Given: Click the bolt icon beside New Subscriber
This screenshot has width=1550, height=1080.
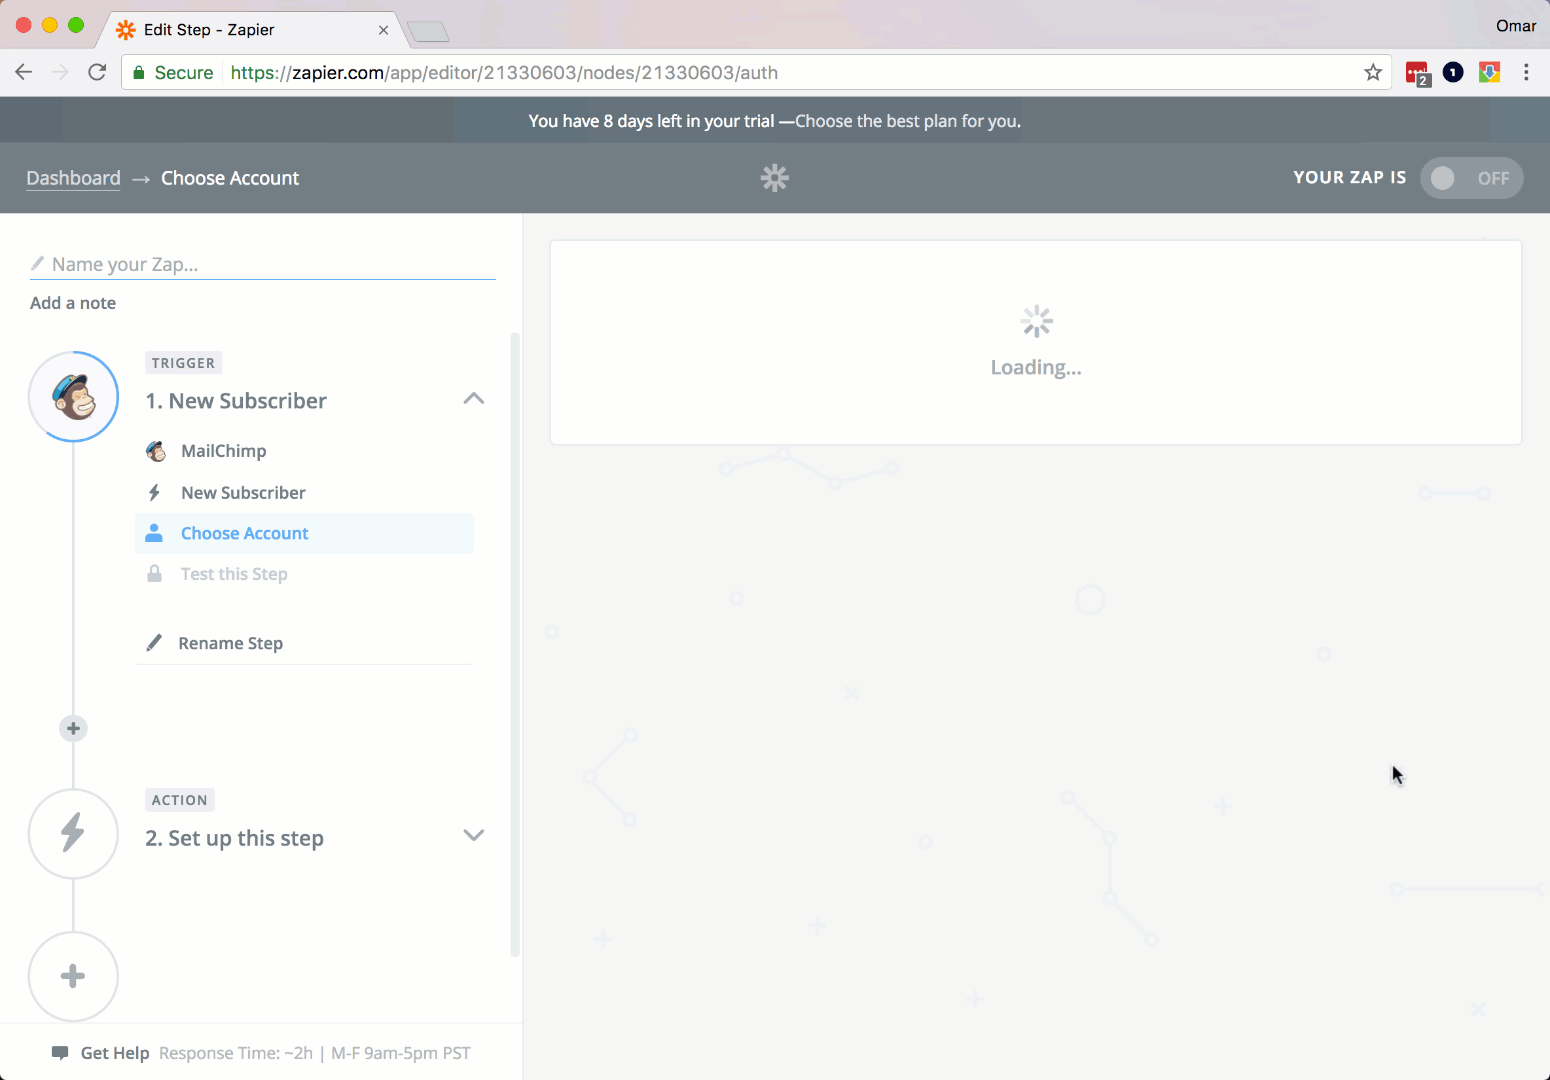Looking at the screenshot, I should tap(154, 492).
